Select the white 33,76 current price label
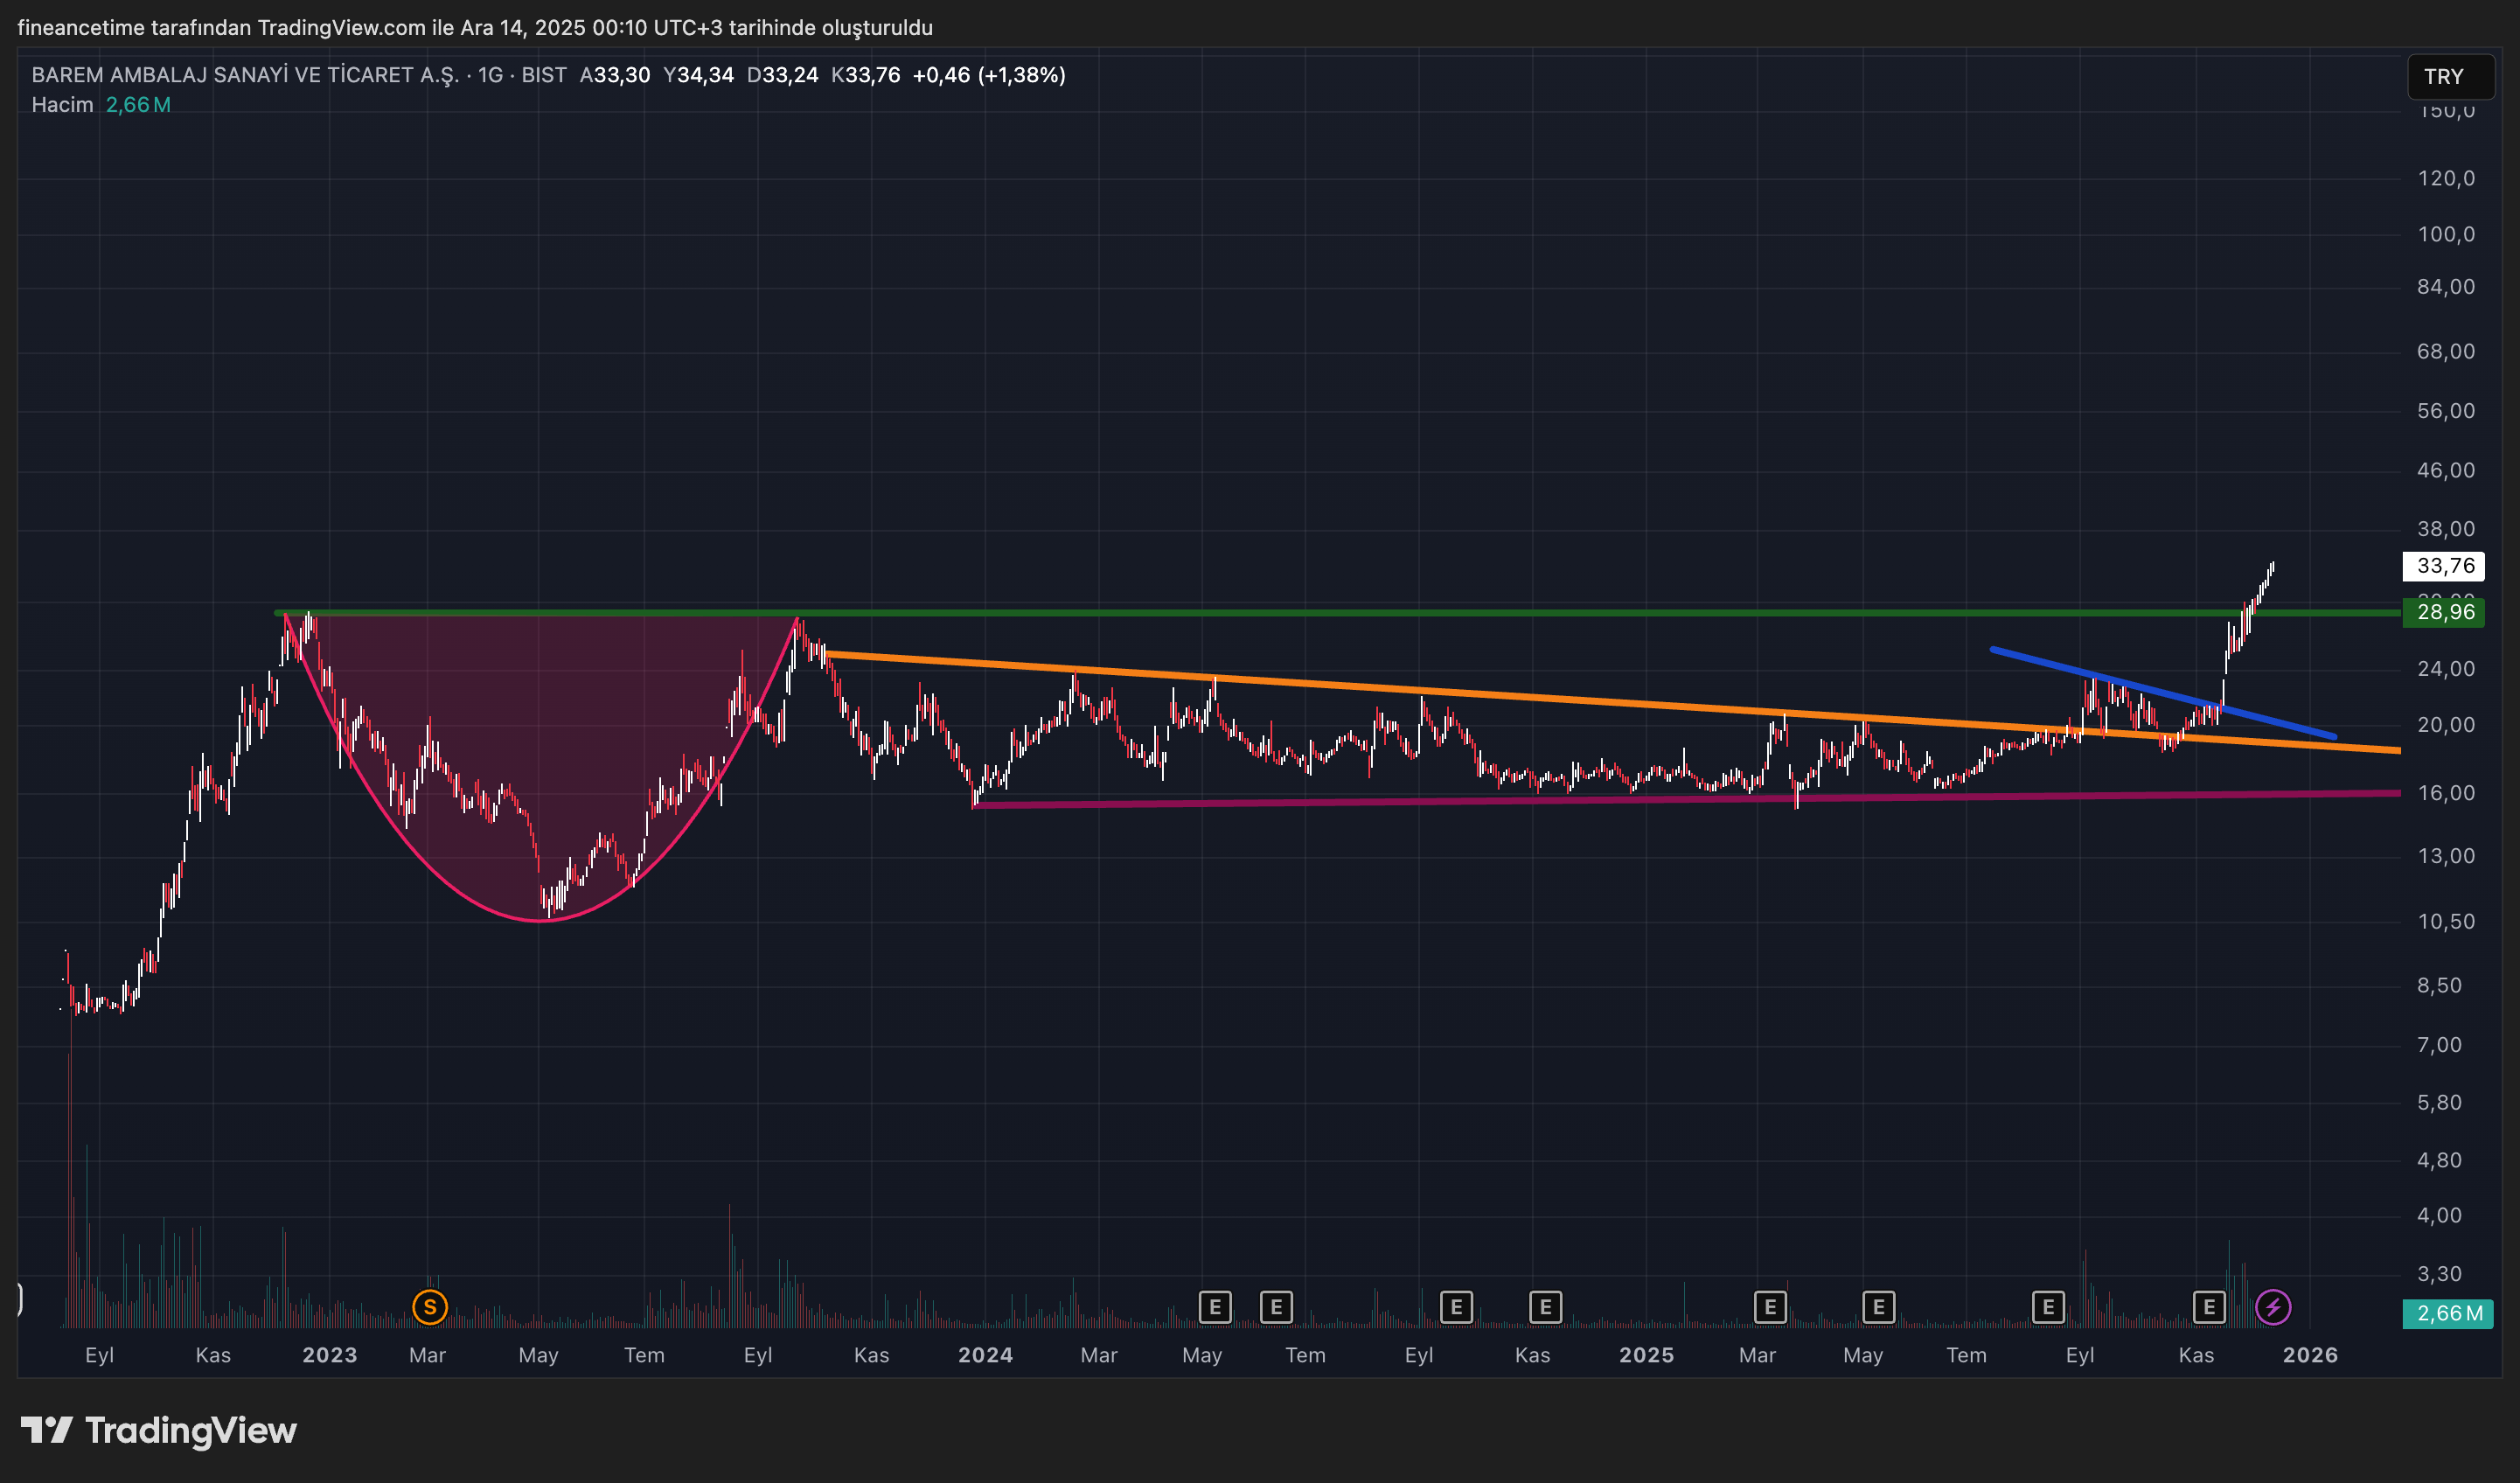This screenshot has width=2520, height=1483. pyautogui.click(x=2444, y=566)
